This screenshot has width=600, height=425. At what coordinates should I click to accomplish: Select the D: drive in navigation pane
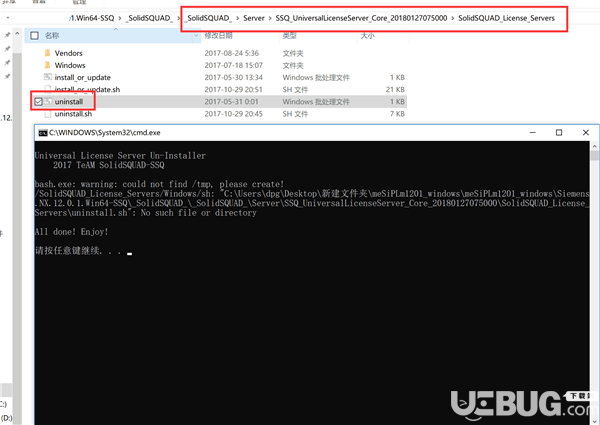click(x=6, y=418)
